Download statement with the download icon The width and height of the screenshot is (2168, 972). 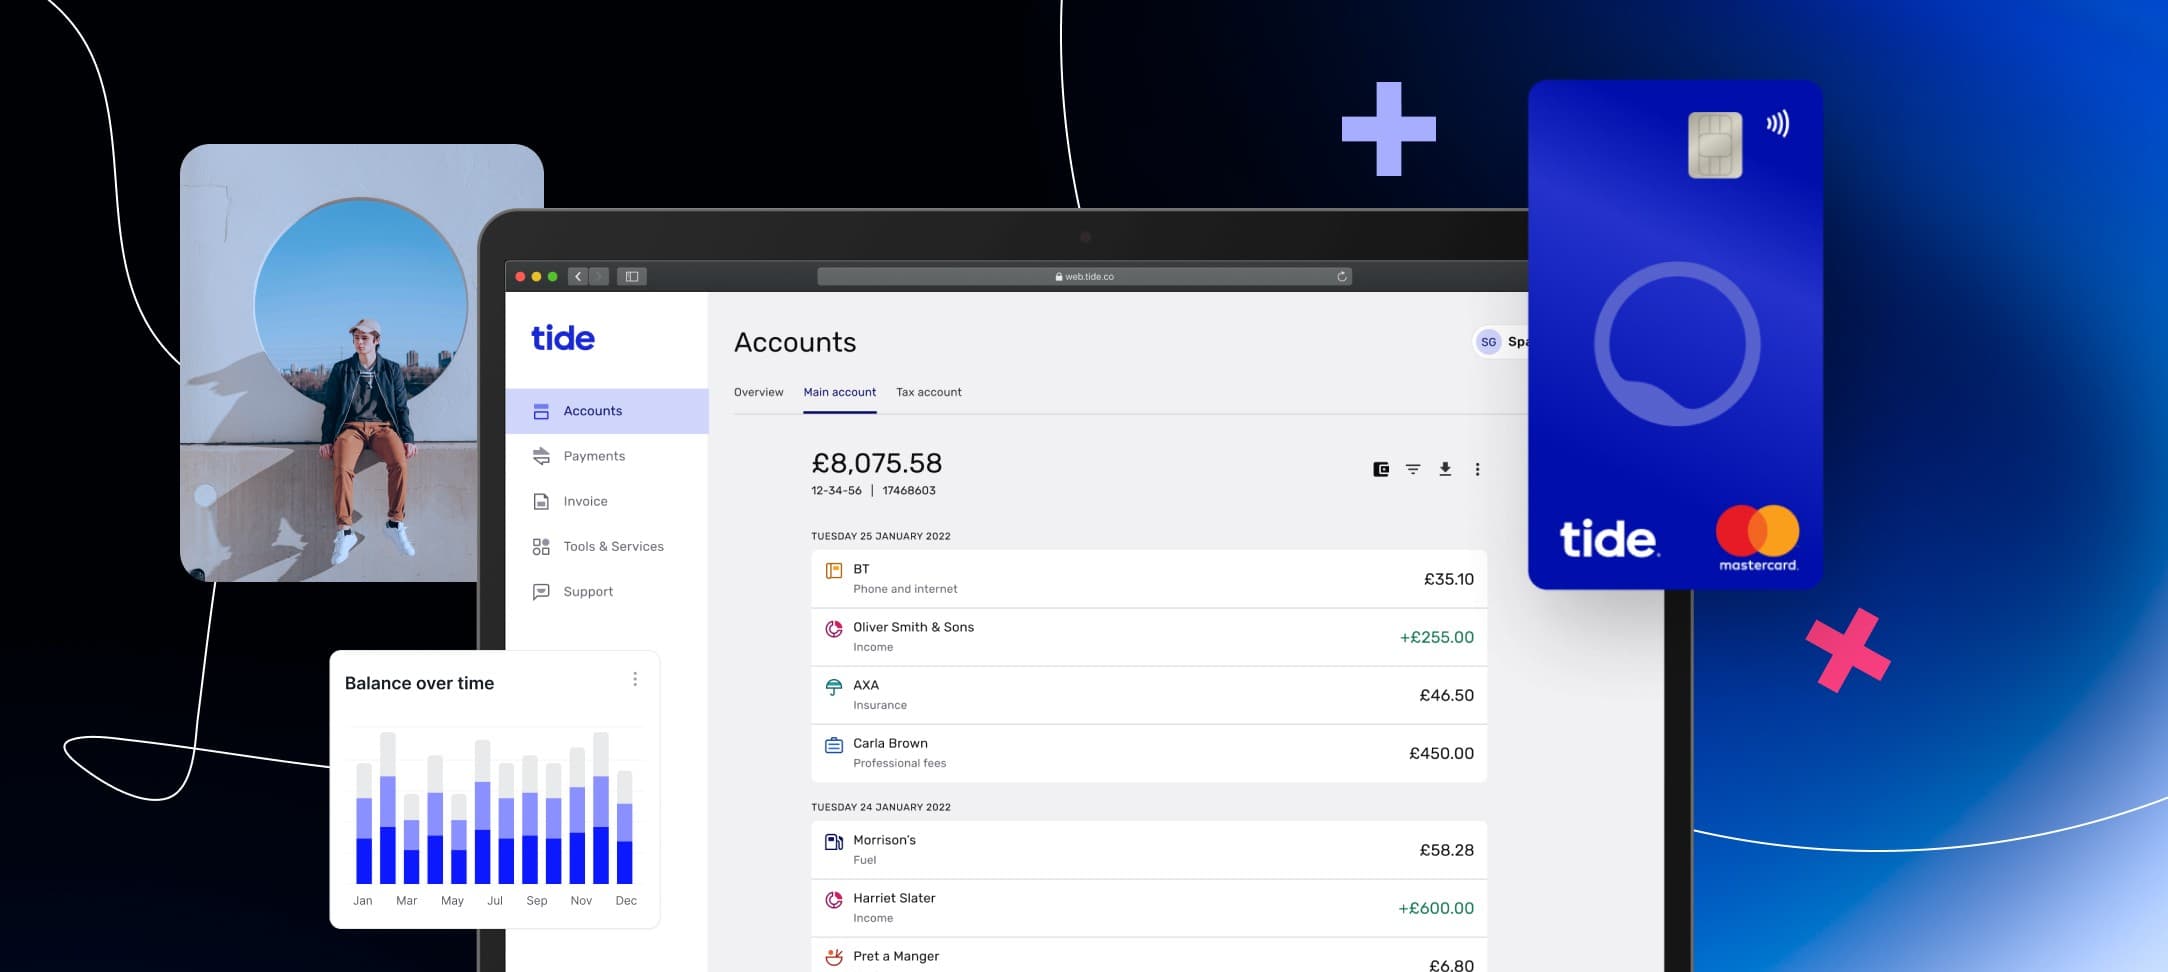[1445, 469]
